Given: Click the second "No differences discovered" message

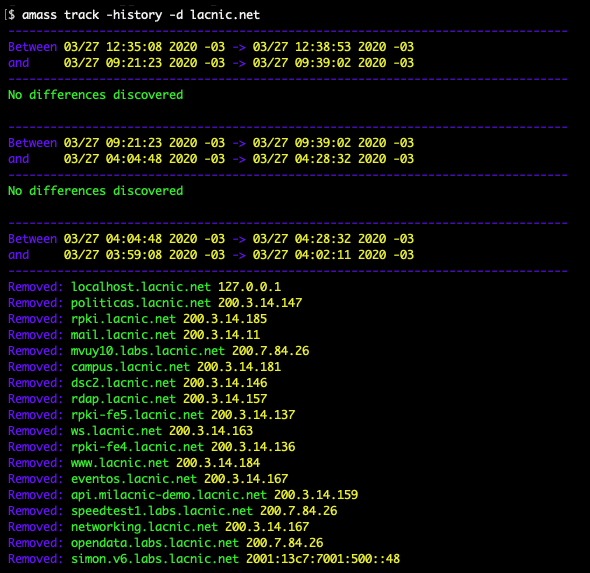Looking at the screenshot, I should point(96,191).
